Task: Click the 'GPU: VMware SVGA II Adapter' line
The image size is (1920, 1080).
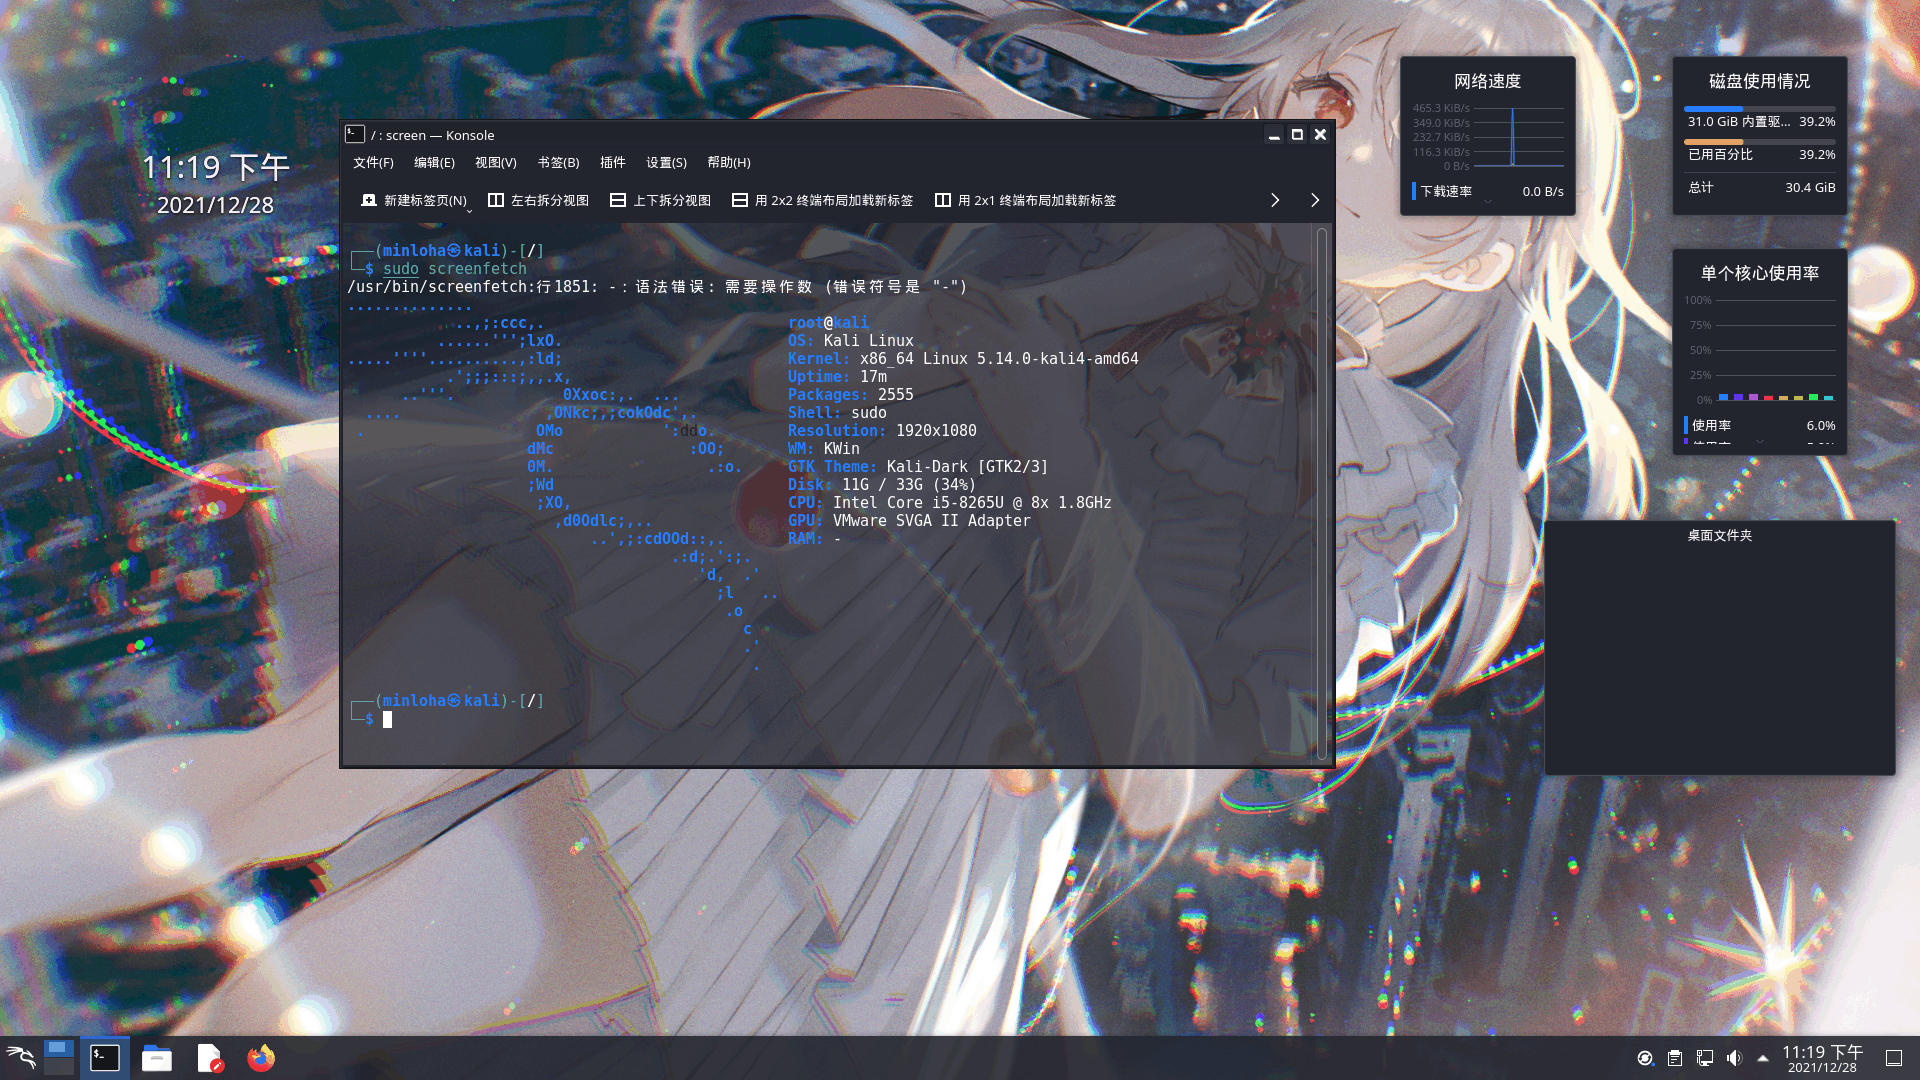Action: tap(909, 520)
